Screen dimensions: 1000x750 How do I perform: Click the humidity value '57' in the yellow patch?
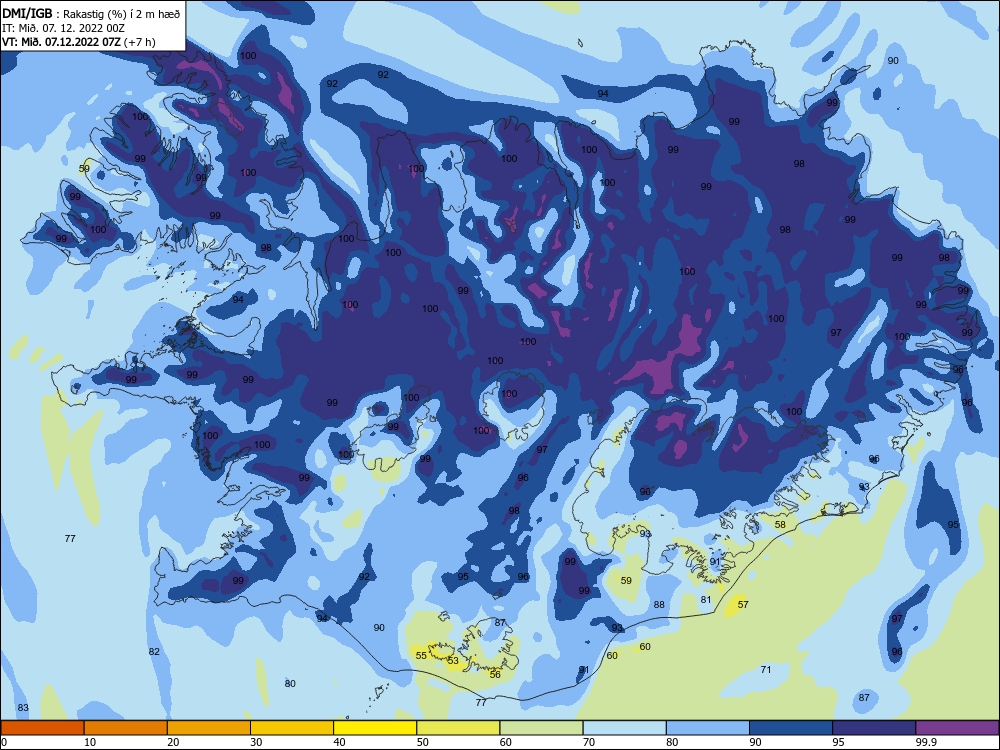pyautogui.click(x=743, y=604)
